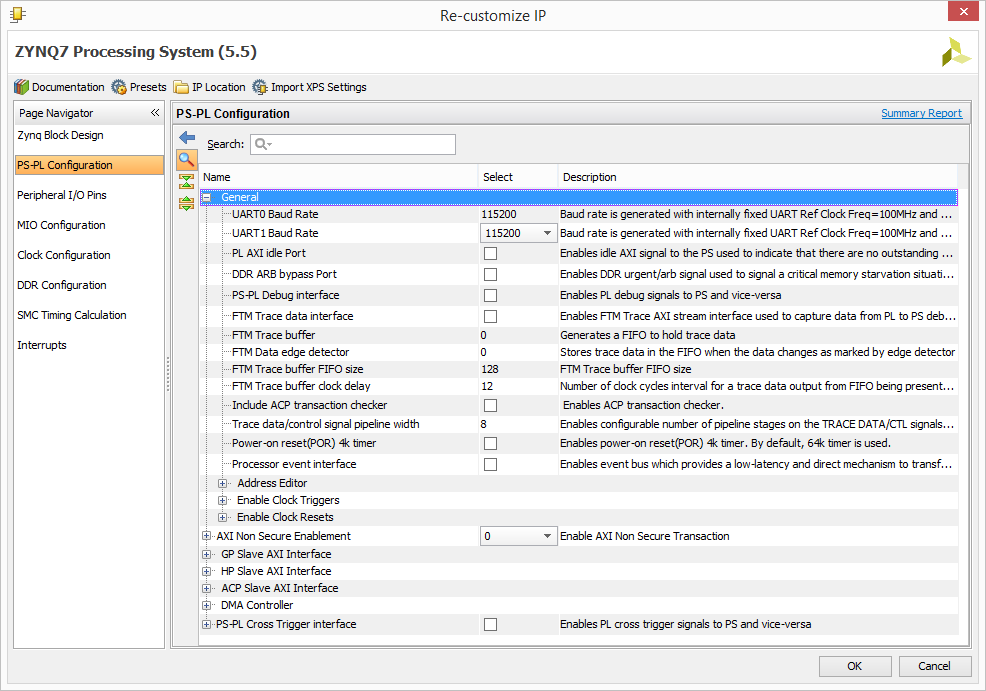Check the Power-on reset(POR) 4k timer box
Image resolution: width=986 pixels, height=691 pixels.
tap(490, 443)
